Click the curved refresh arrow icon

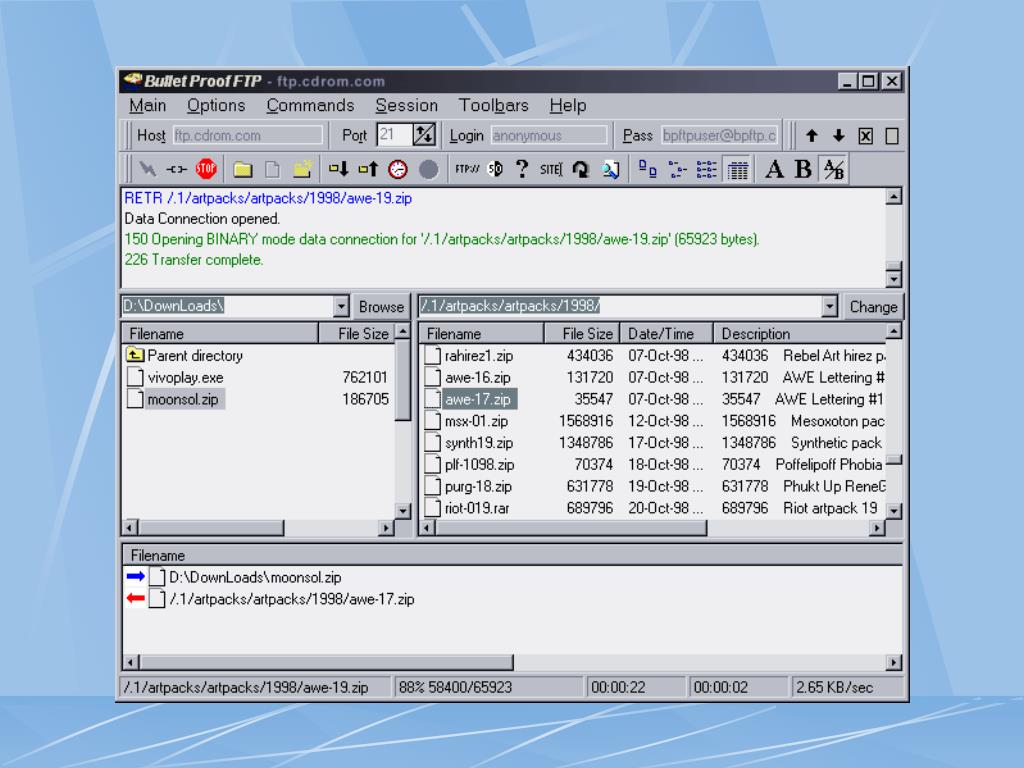coord(581,170)
